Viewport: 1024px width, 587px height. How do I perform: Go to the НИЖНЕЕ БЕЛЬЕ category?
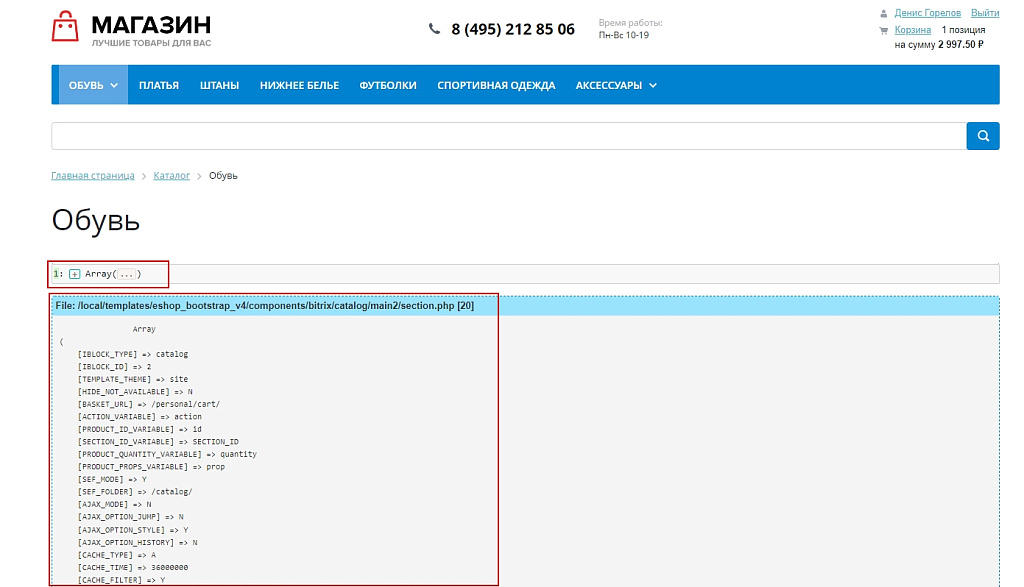pyautogui.click(x=299, y=85)
